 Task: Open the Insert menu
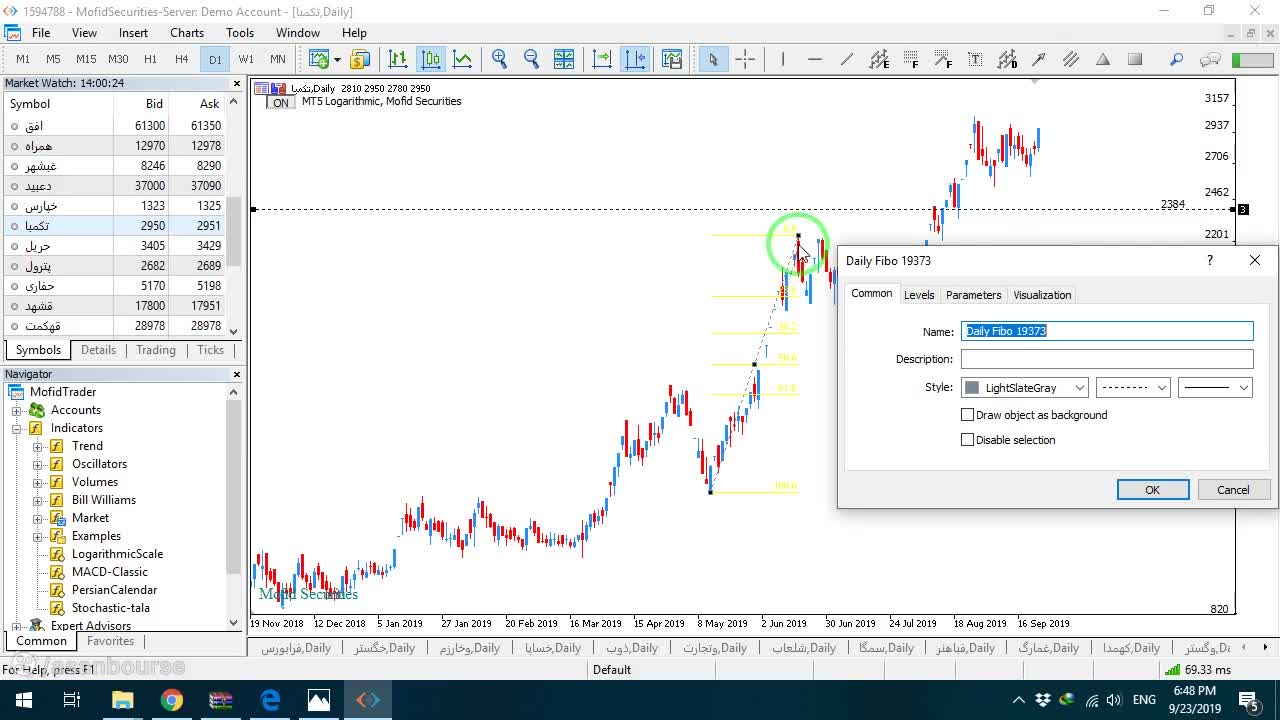[133, 32]
